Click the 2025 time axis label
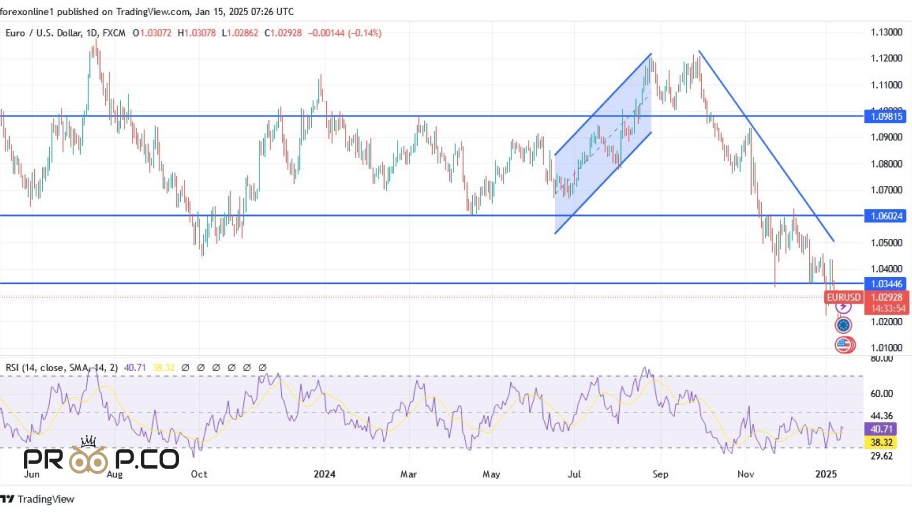 point(826,474)
